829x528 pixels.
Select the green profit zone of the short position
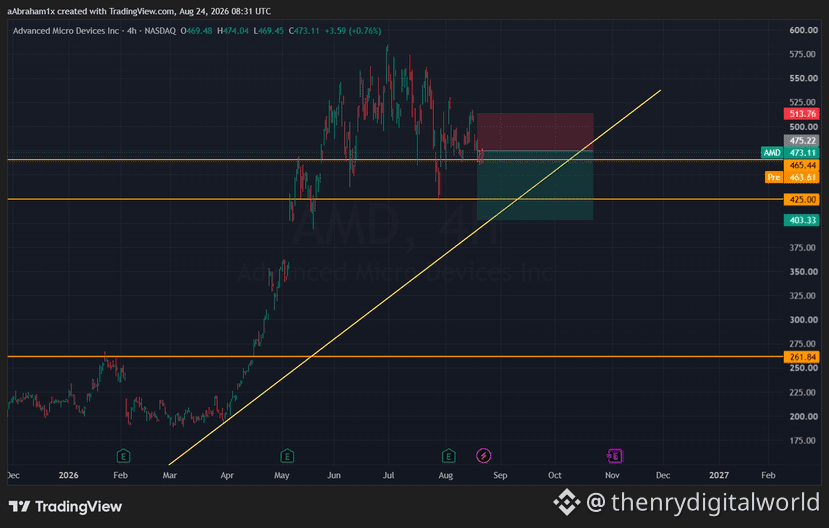tap(535, 186)
